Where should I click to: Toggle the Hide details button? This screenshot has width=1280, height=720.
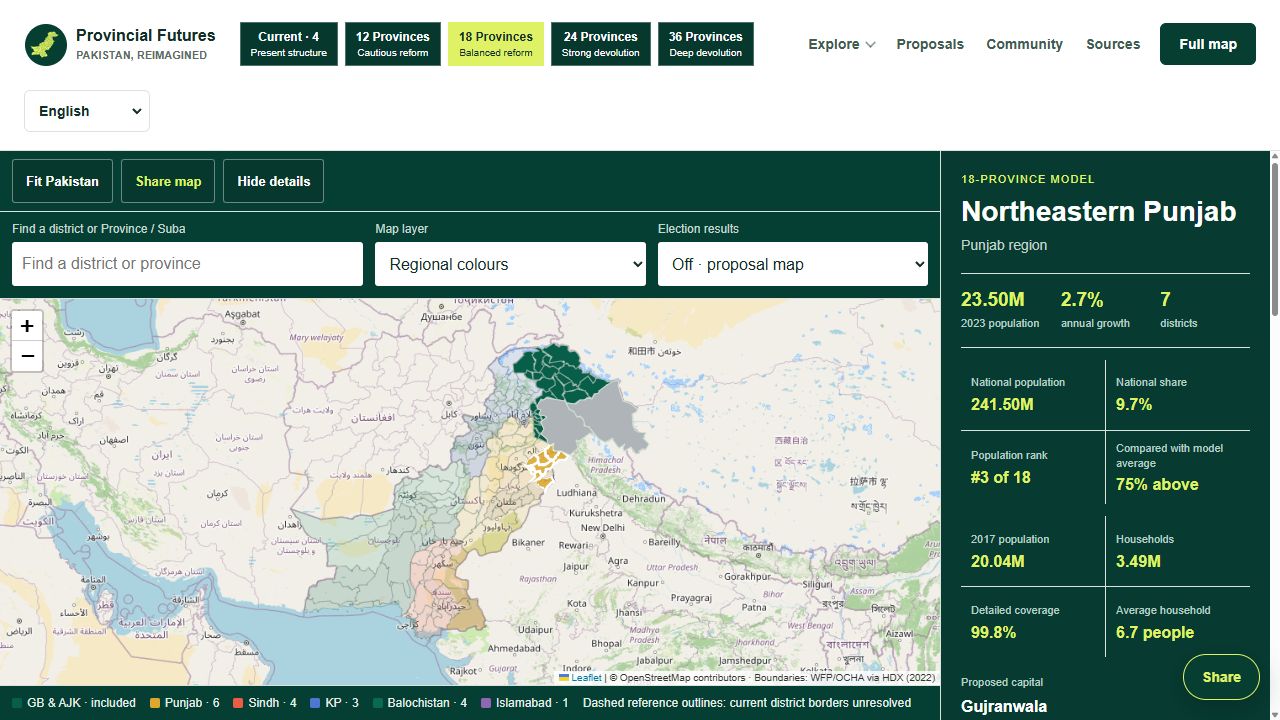pyautogui.click(x=274, y=181)
